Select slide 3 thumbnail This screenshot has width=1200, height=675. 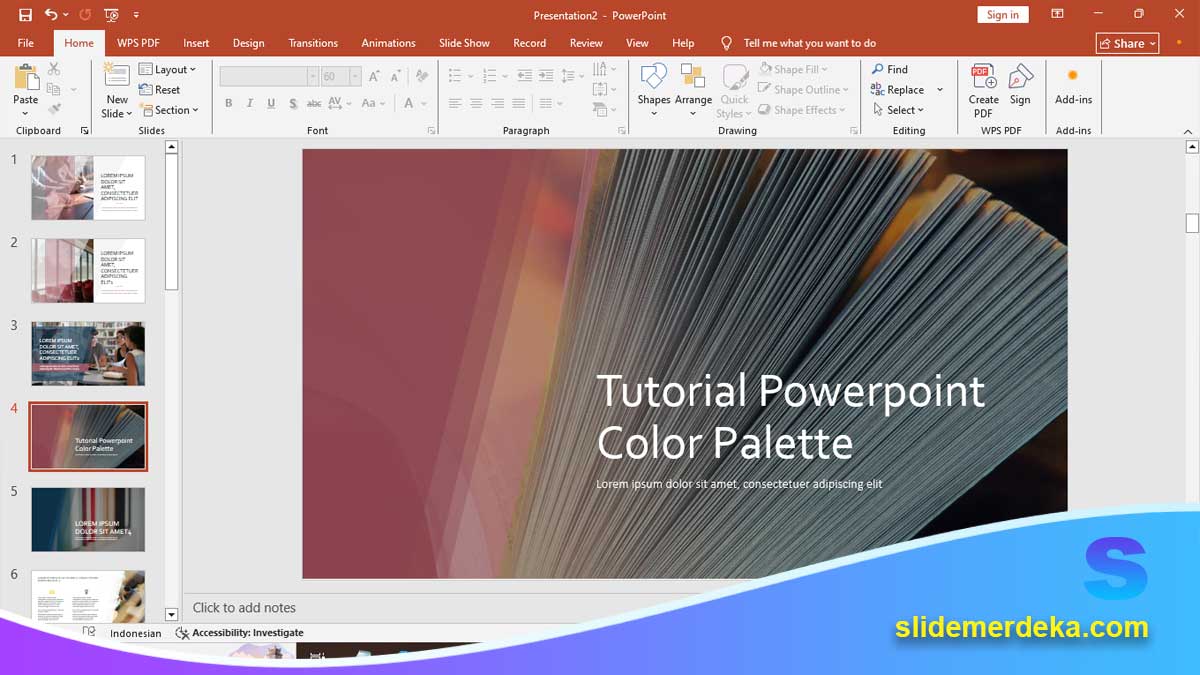88,353
